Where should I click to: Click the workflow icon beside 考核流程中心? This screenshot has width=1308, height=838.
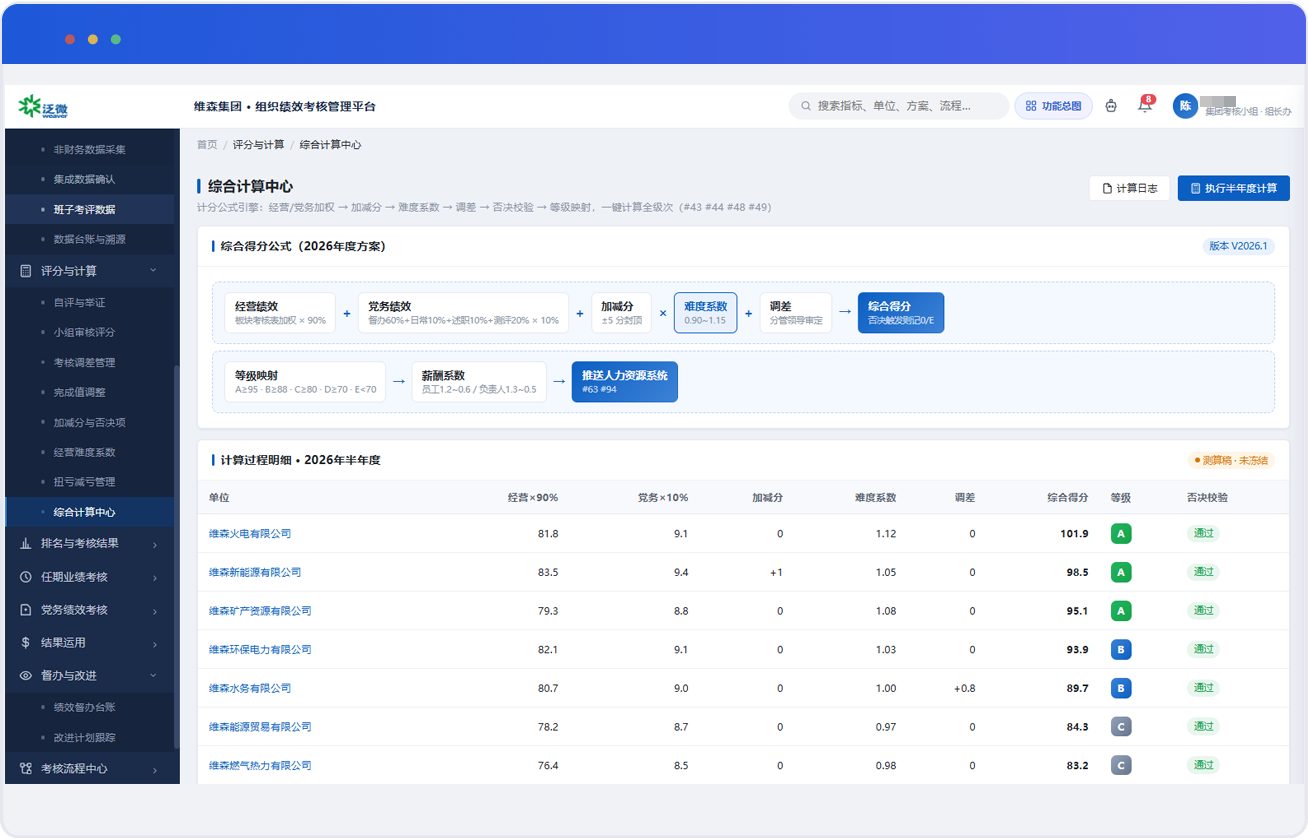click(x=26, y=769)
